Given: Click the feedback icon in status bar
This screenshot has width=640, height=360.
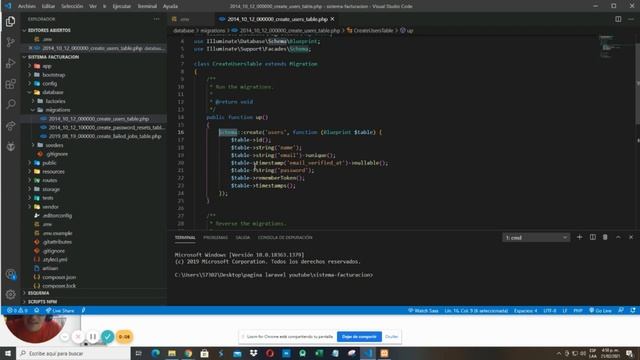Looking at the screenshot, I should click(x=621, y=311).
